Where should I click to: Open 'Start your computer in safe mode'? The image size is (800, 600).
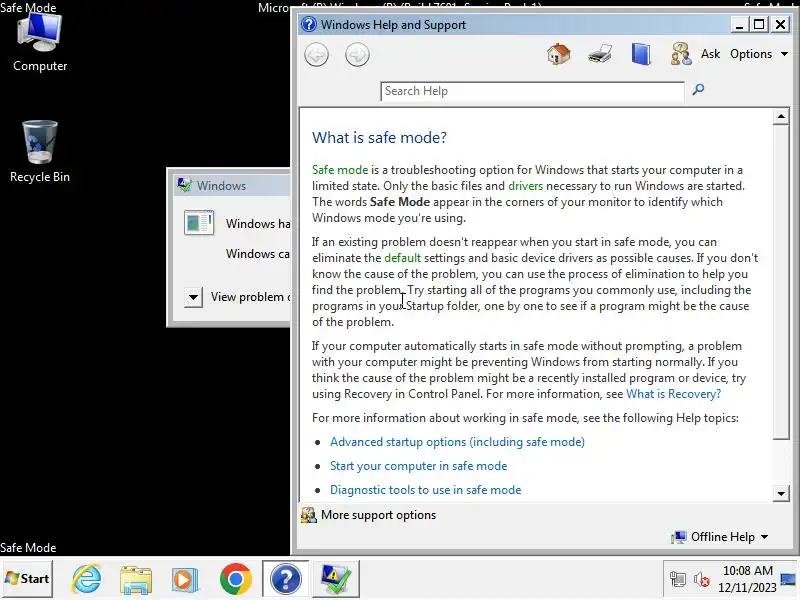[x=418, y=466]
